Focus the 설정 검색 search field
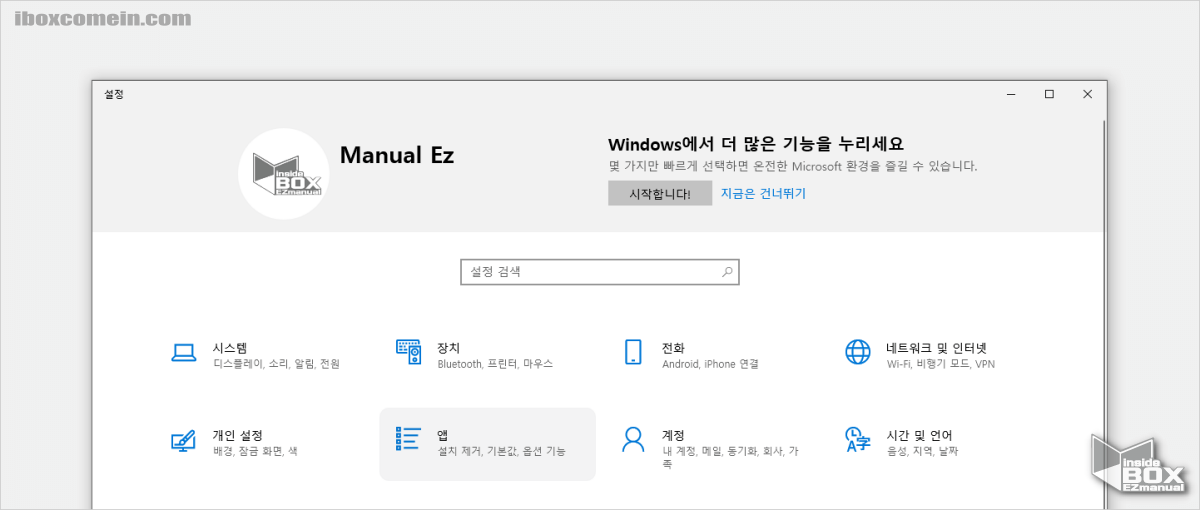Image resolution: width=1200 pixels, height=510 pixels. click(600, 271)
